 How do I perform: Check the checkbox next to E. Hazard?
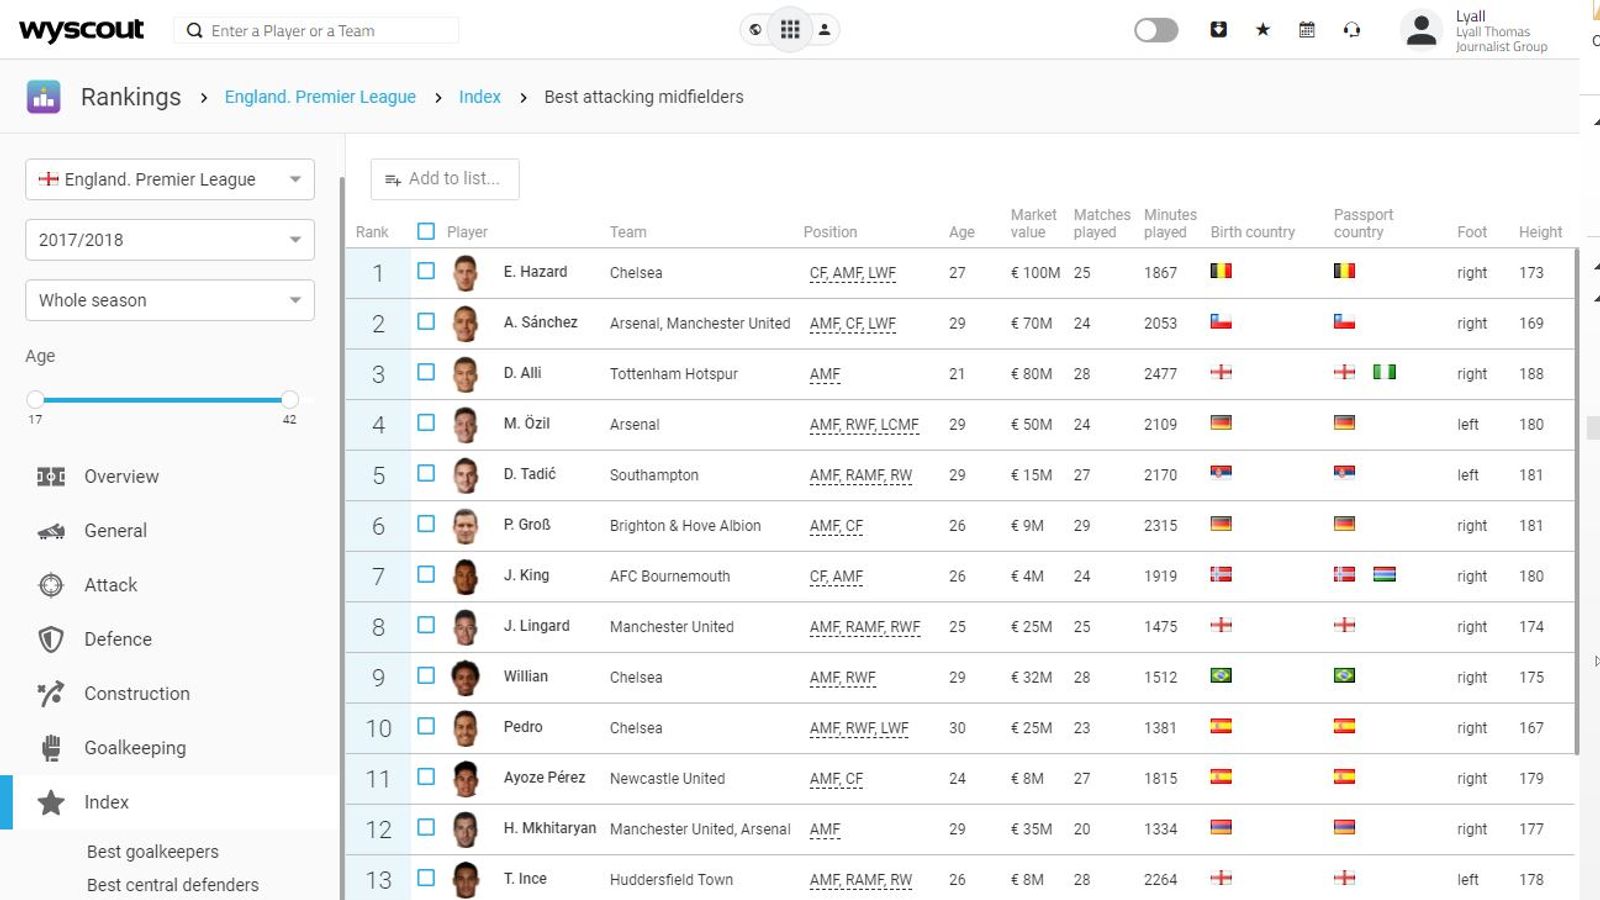[x=425, y=270]
